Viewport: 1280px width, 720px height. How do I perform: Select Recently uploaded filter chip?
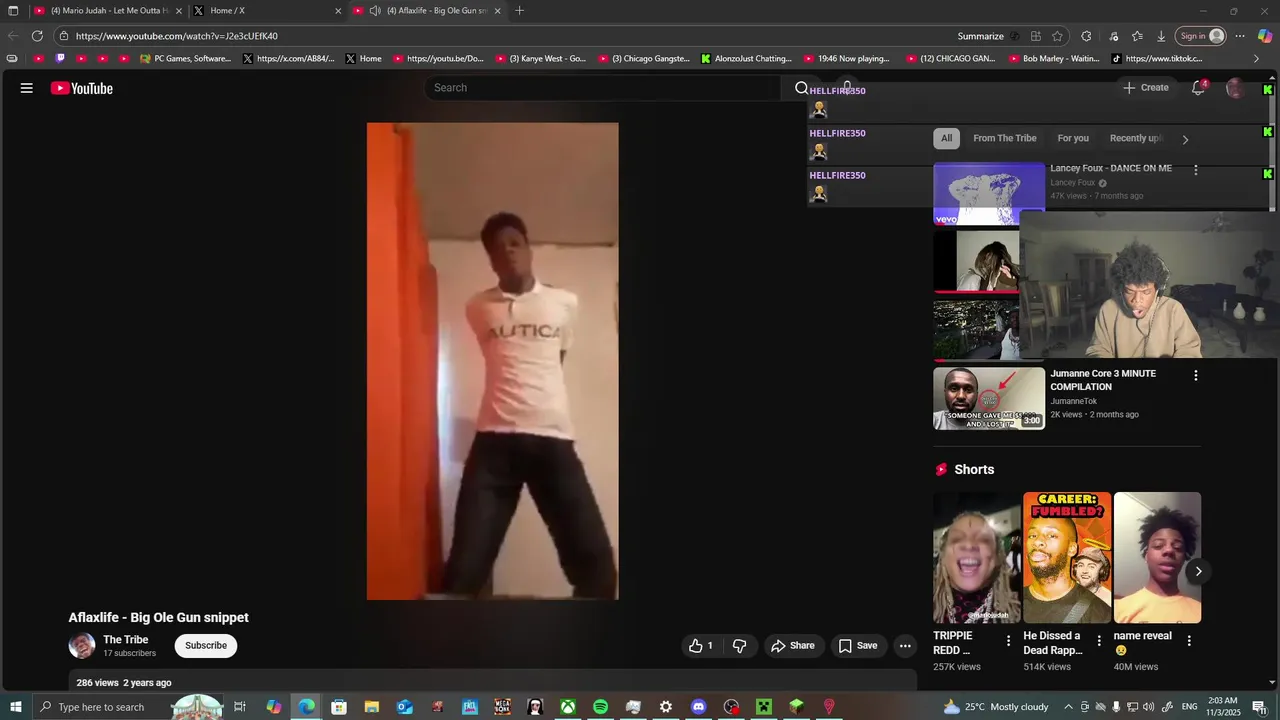1136,139
